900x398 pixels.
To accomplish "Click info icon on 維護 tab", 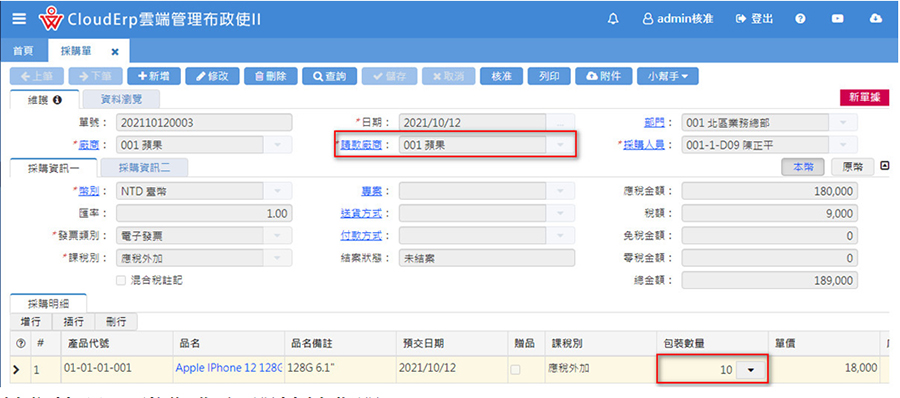I will [57, 99].
